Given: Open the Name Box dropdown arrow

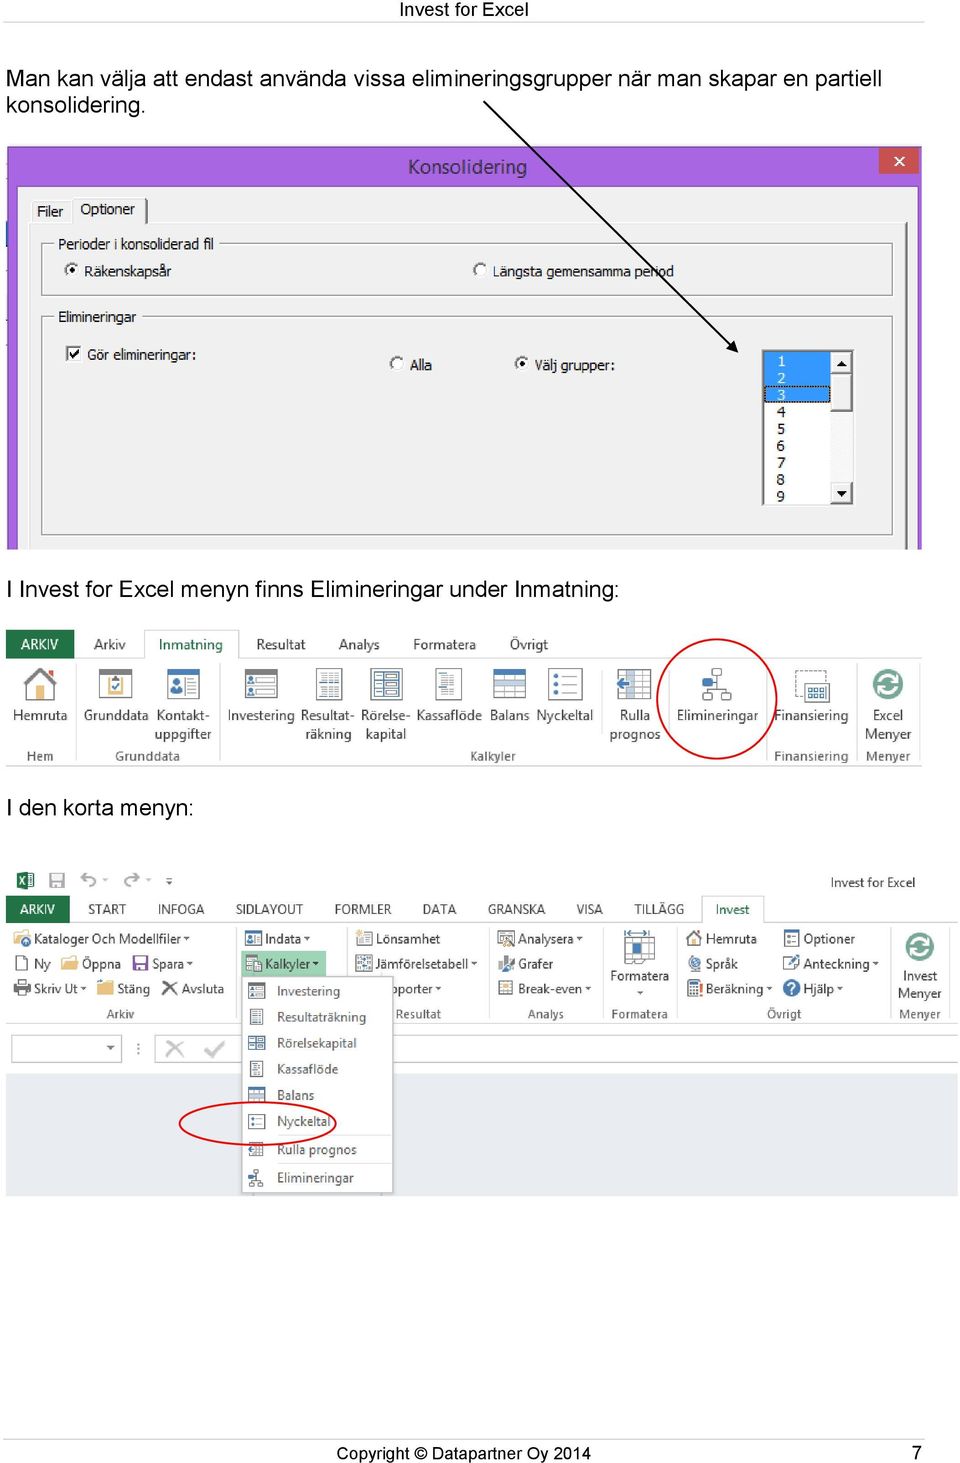Looking at the screenshot, I should (x=110, y=1048).
